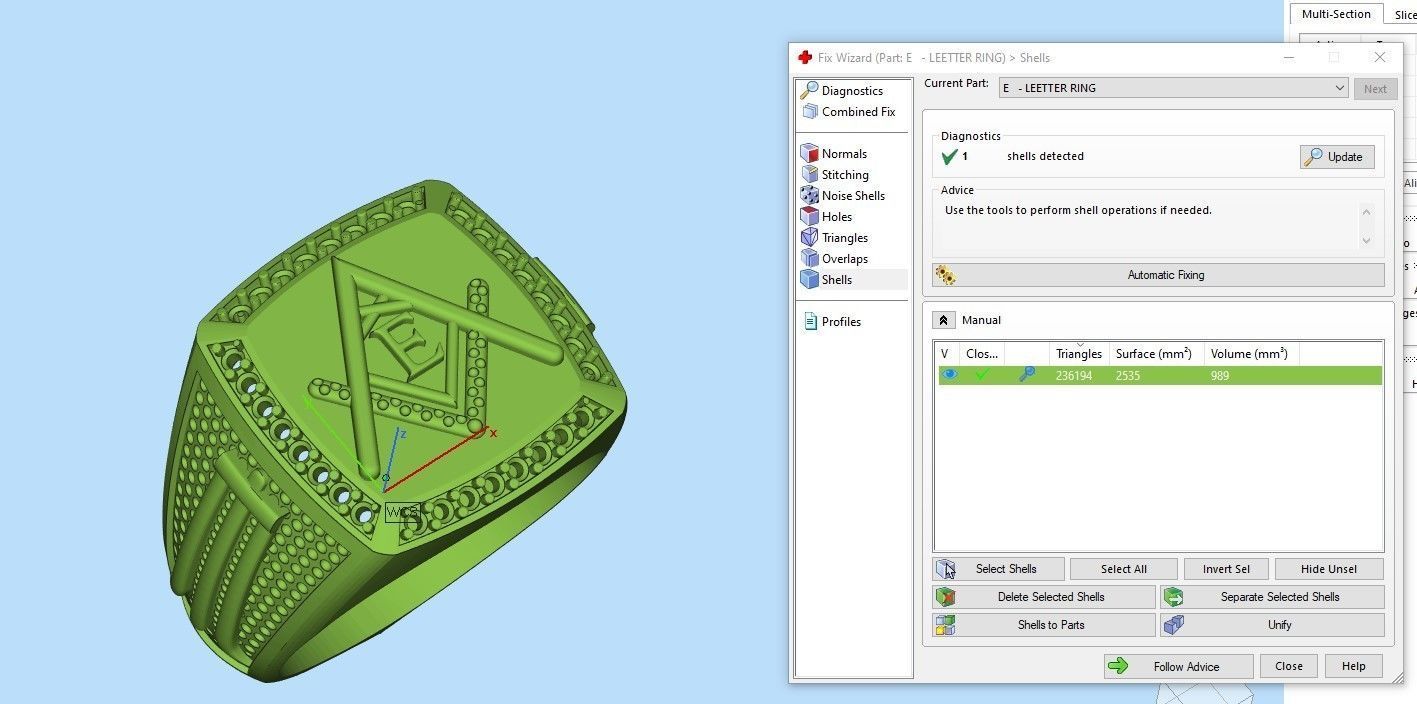Click the Fix Wizard red cross title icon
1417x704 pixels.
point(805,58)
